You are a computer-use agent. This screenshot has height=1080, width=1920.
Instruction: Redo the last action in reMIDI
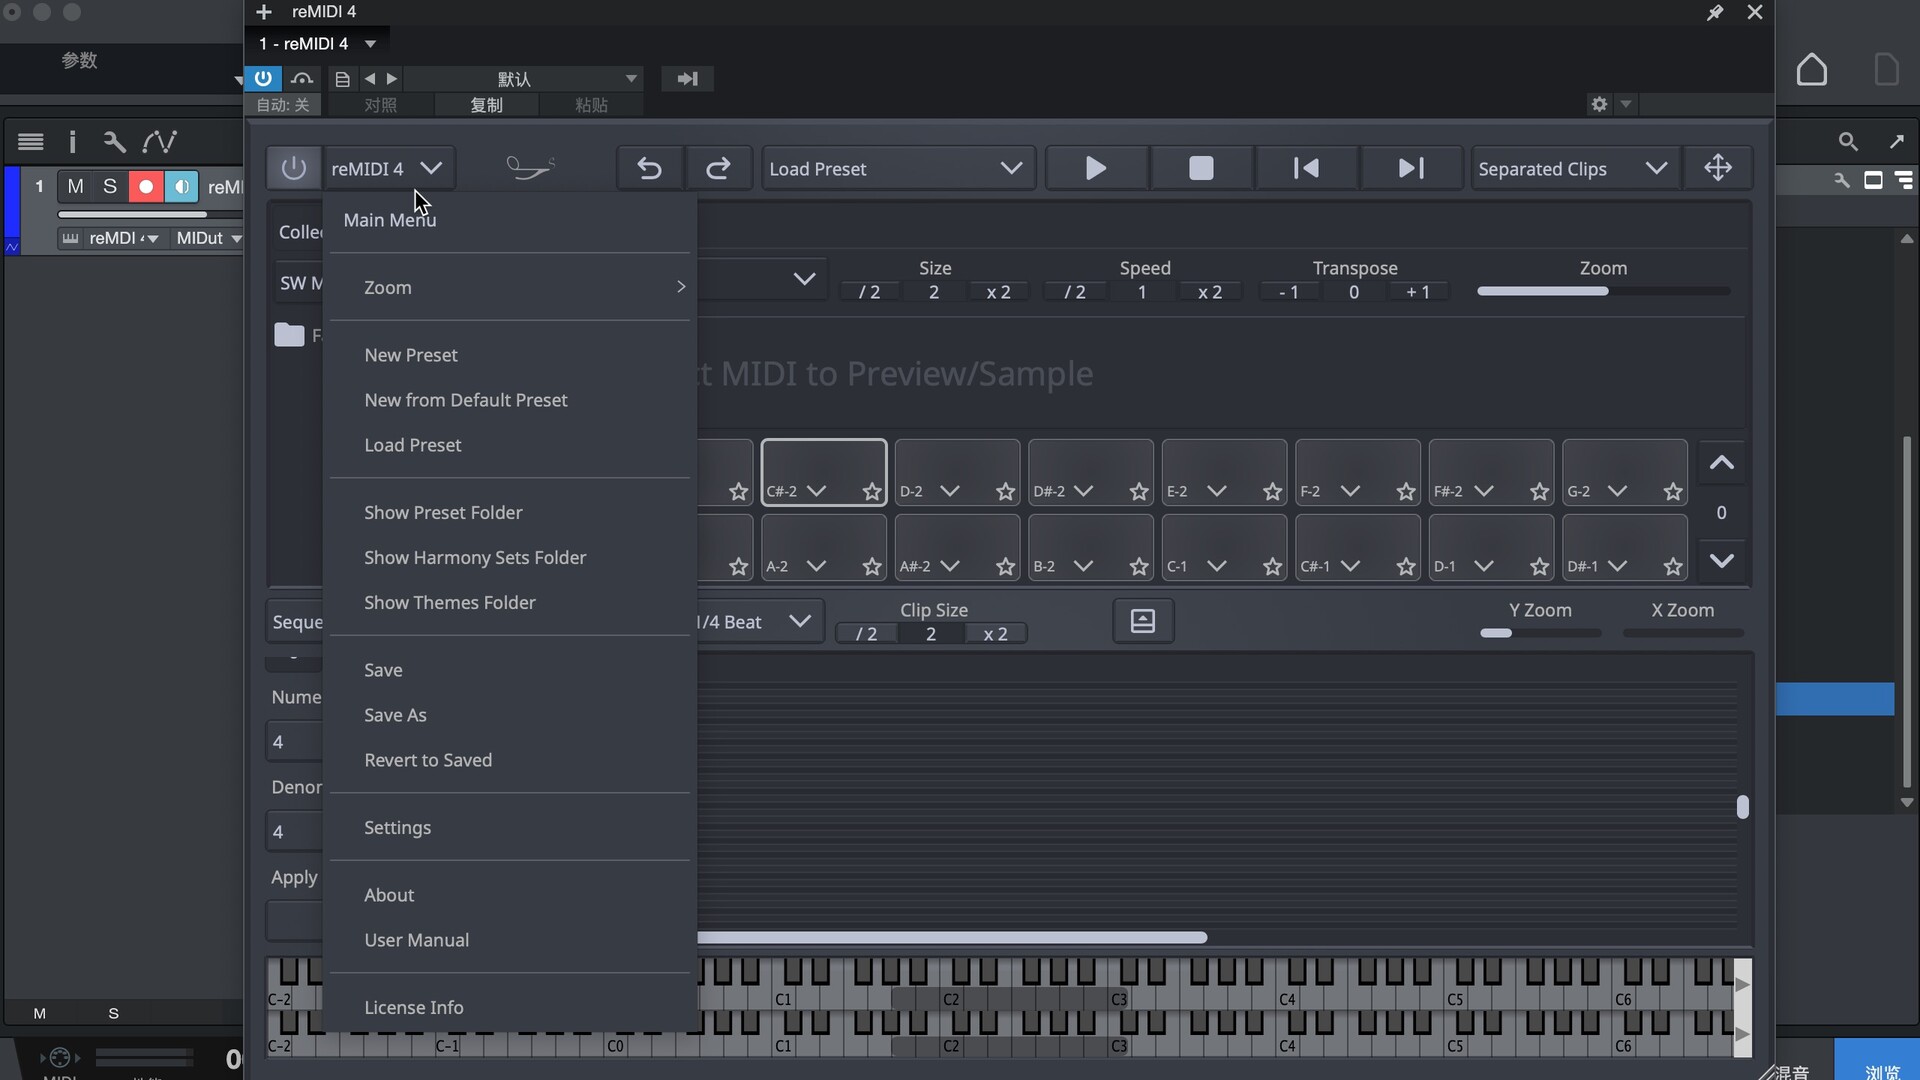pyautogui.click(x=718, y=168)
